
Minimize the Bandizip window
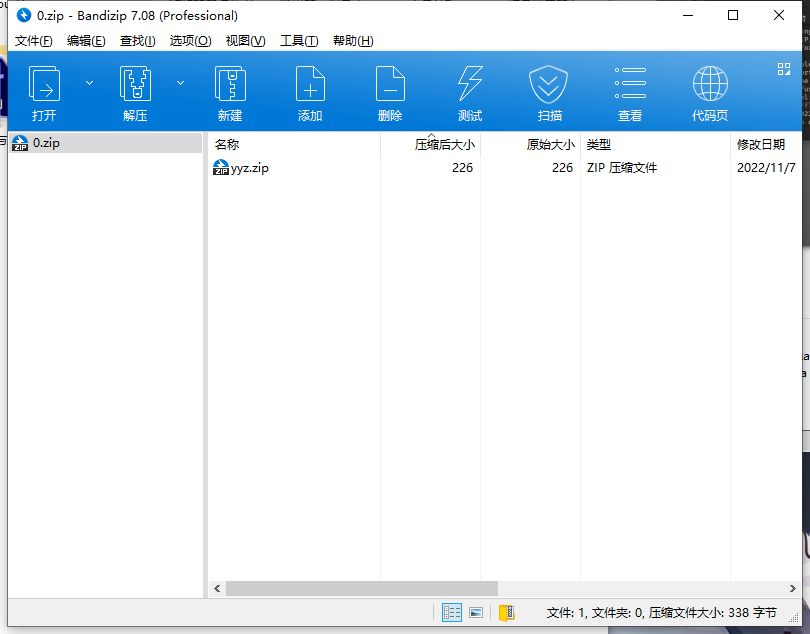[x=688, y=16]
